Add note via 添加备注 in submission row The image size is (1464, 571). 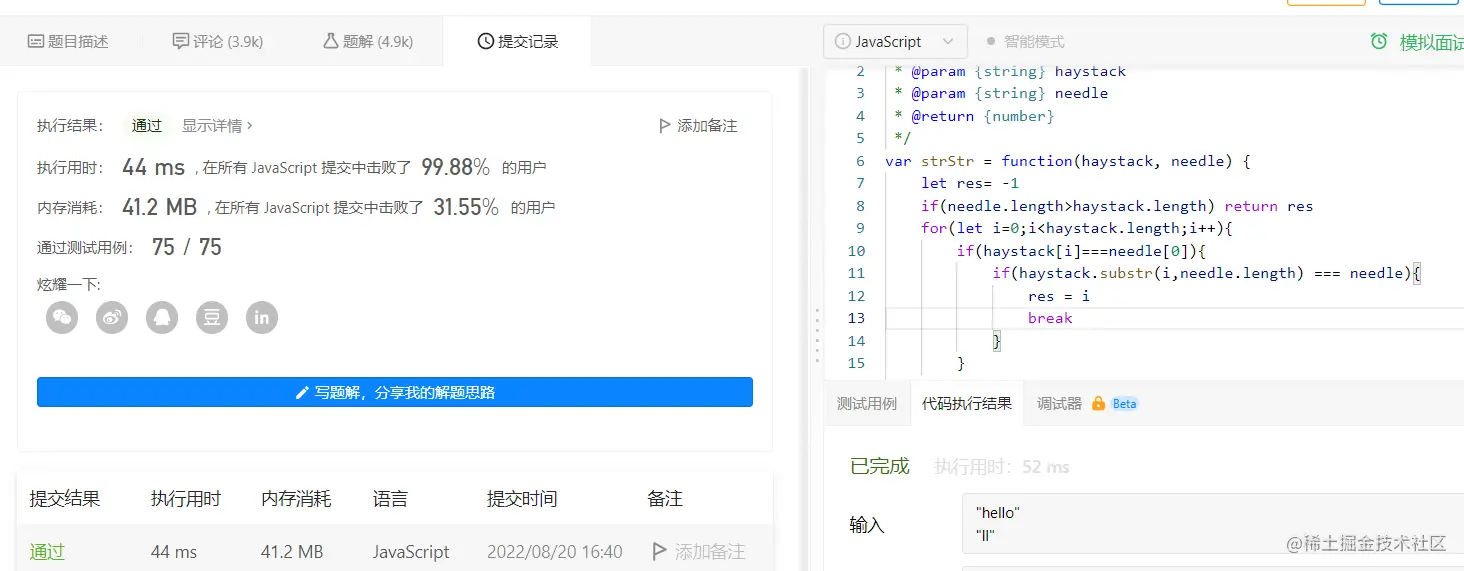pyautogui.click(x=698, y=551)
